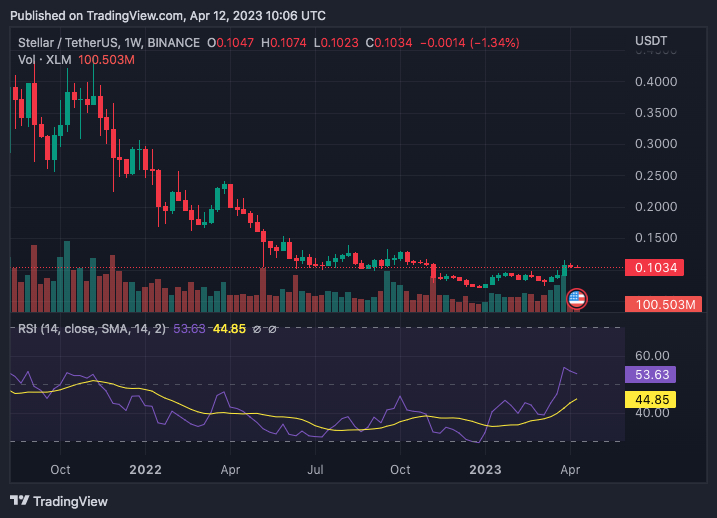Click the Published on TradingView.com header text
Image resolution: width=717 pixels, height=518 pixels.
coord(168,16)
